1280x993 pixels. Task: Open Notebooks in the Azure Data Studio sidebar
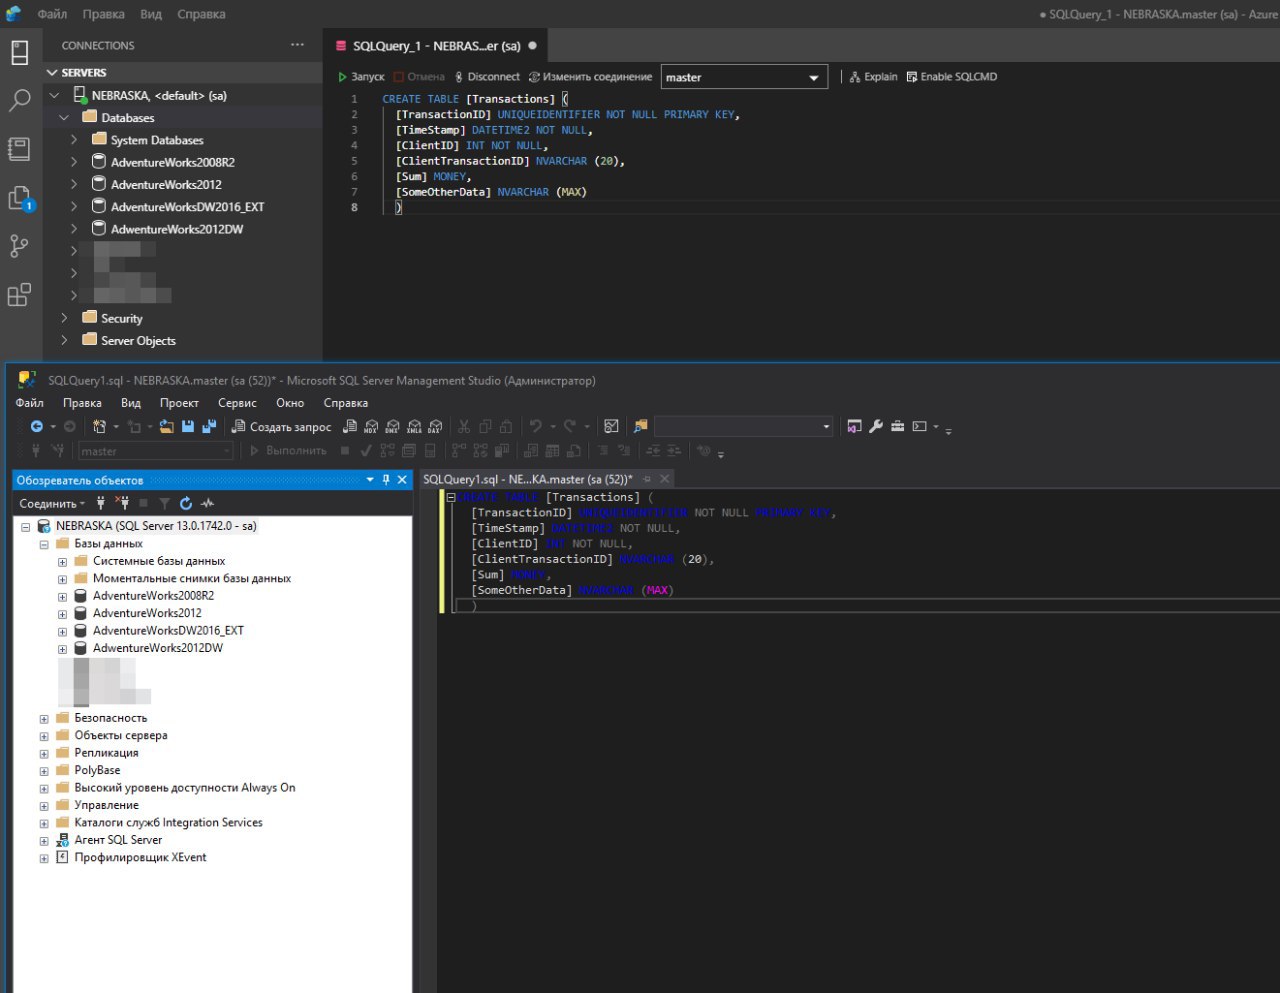coord(20,148)
